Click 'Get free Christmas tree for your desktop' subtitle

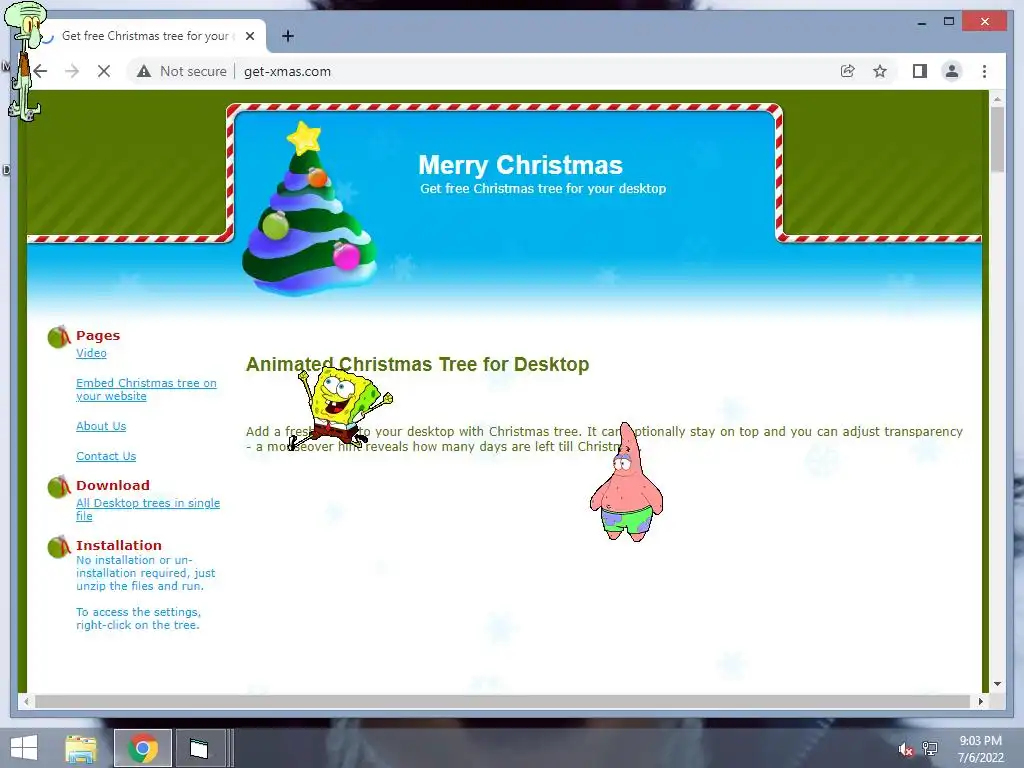tap(543, 188)
